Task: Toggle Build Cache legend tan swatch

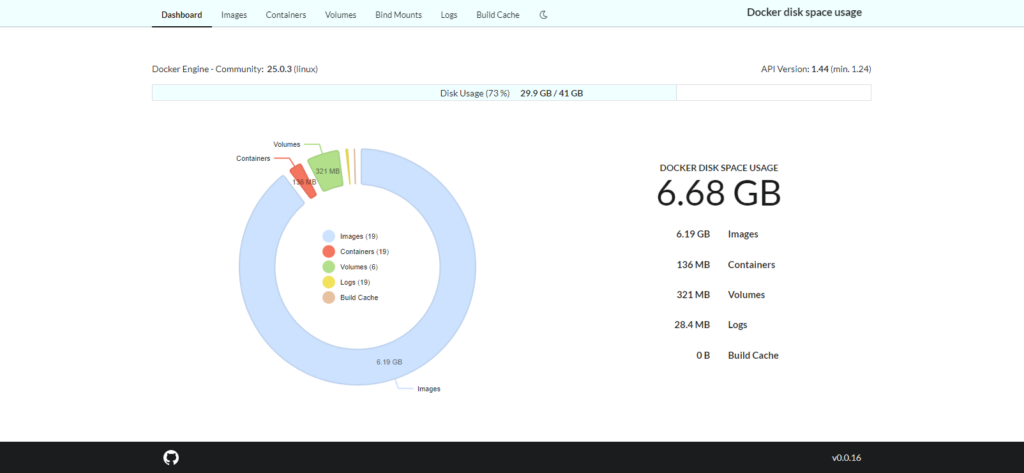Action: (x=328, y=297)
